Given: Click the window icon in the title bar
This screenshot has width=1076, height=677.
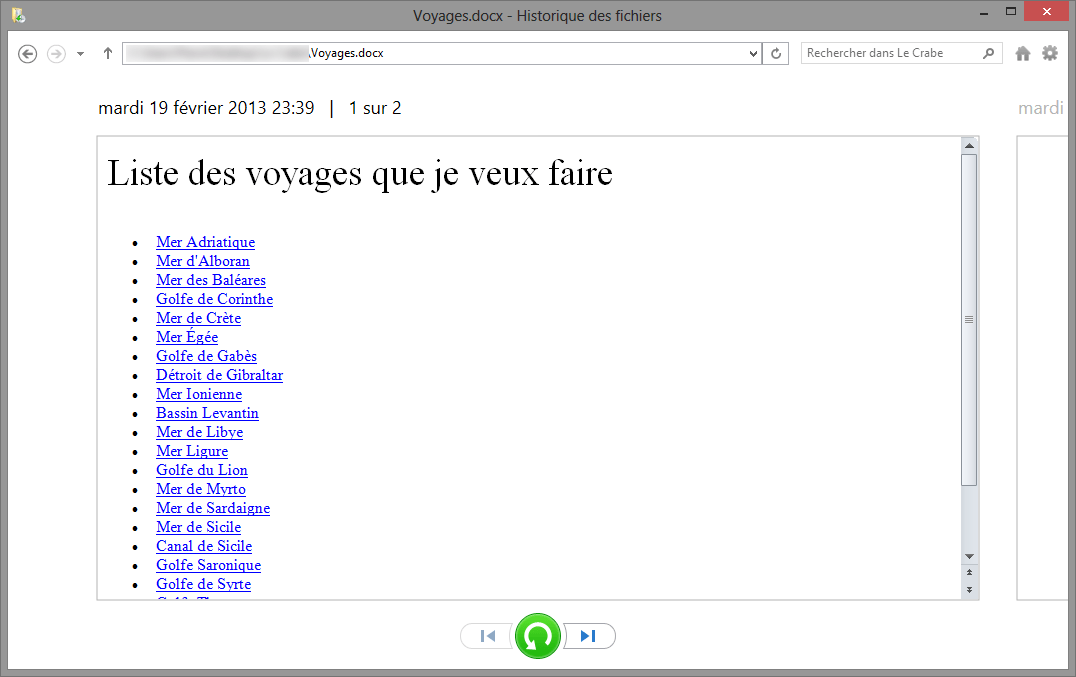Looking at the screenshot, I should tap(19, 14).
